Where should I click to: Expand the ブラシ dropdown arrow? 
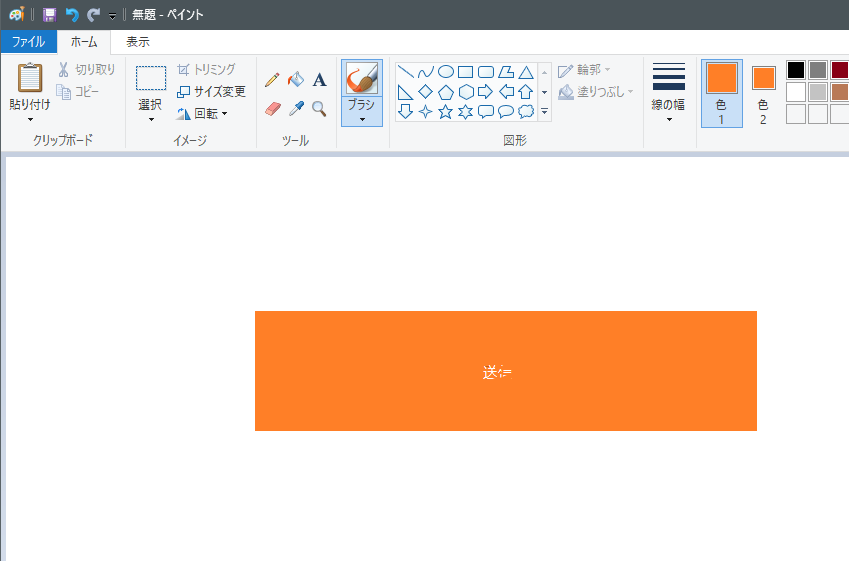pos(362,119)
